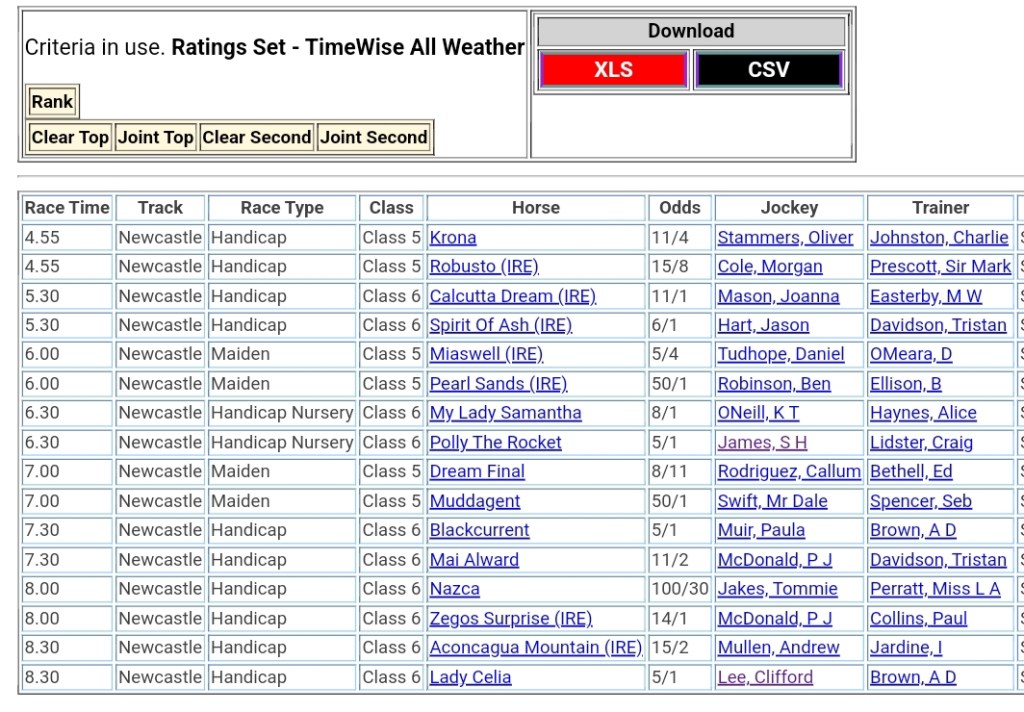1024x712 pixels.
Task: Download ratings as CSV file
Action: (768, 70)
